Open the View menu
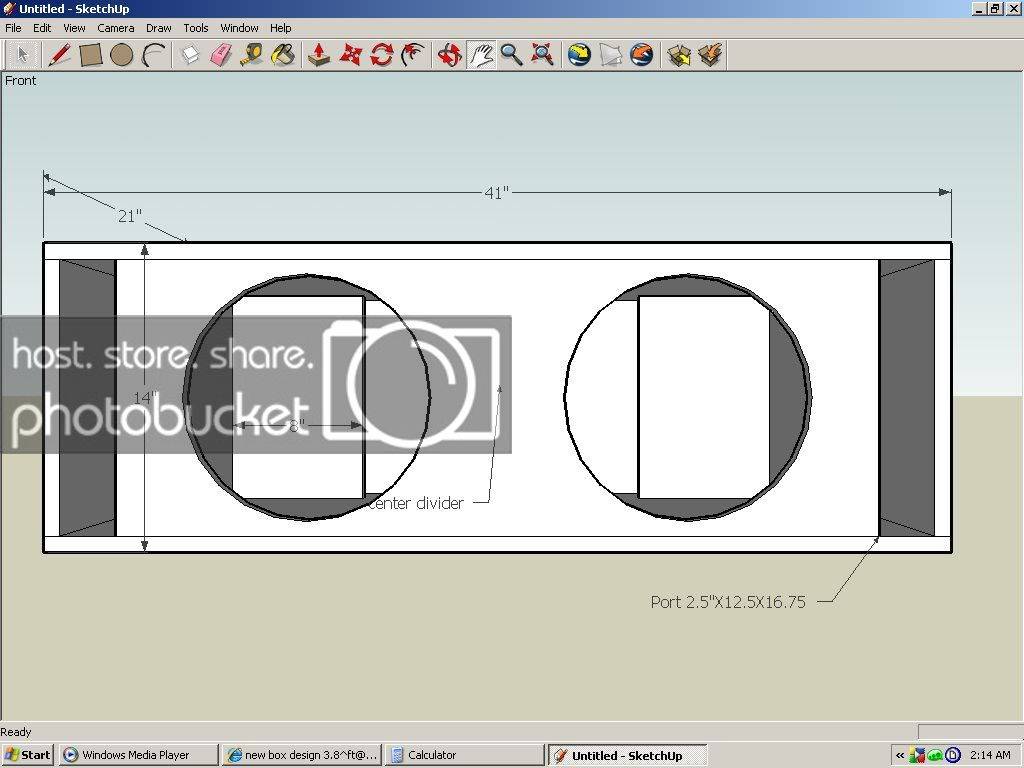The width and height of the screenshot is (1024, 768). 74,28
